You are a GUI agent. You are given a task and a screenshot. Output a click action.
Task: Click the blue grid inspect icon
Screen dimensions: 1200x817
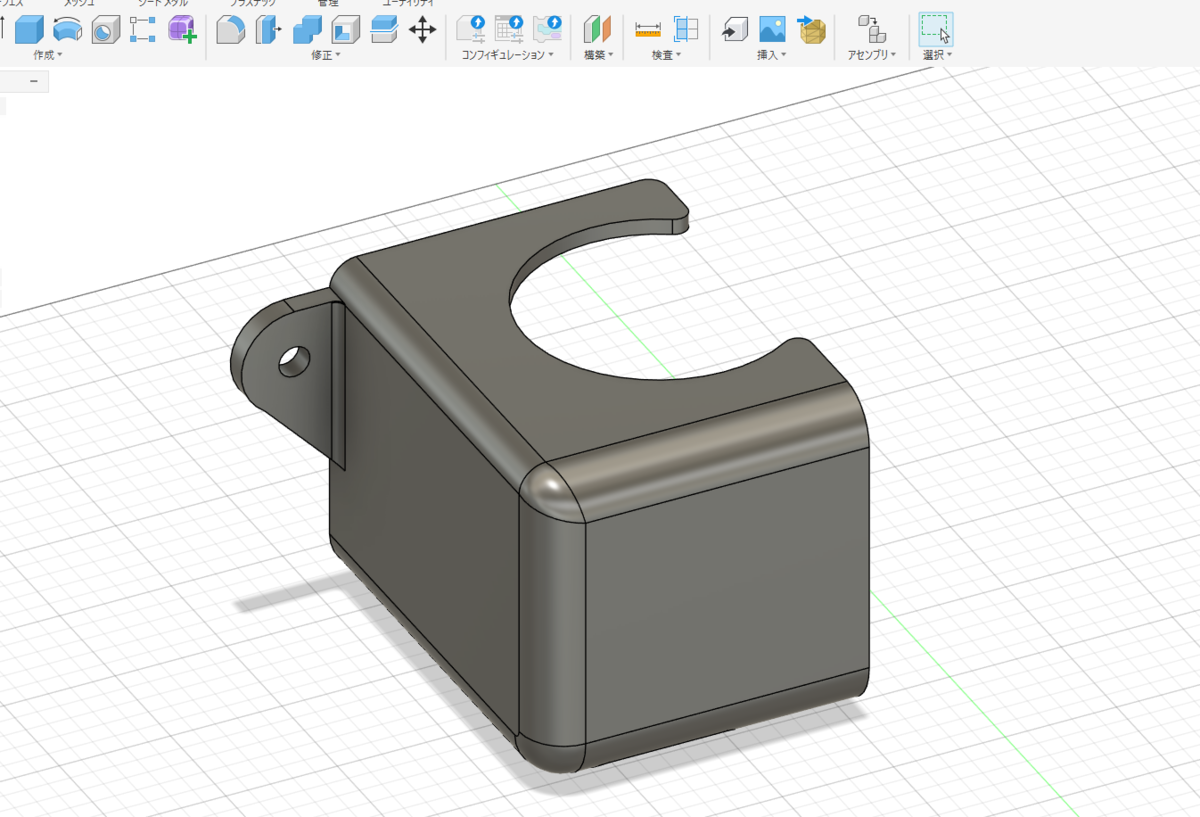coord(686,30)
